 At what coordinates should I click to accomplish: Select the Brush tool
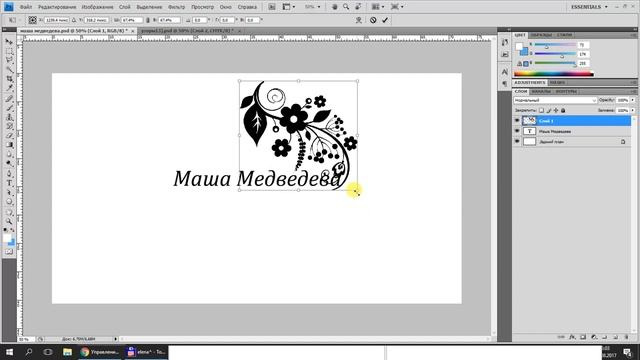pos(9,108)
